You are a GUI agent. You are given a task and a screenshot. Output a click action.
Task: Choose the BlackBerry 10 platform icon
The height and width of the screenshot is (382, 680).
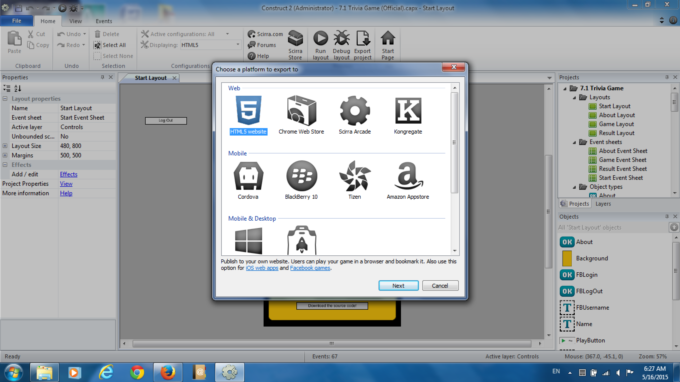(x=301, y=176)
